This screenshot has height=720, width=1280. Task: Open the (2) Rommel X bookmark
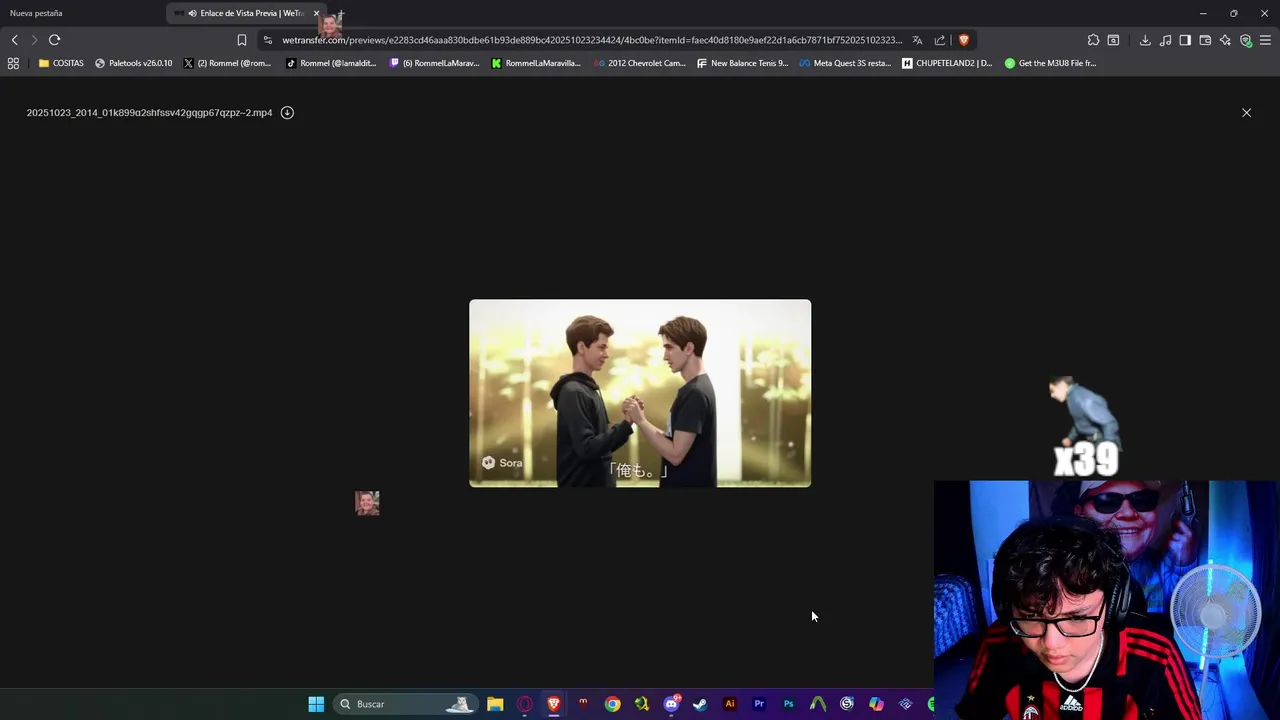227,63
